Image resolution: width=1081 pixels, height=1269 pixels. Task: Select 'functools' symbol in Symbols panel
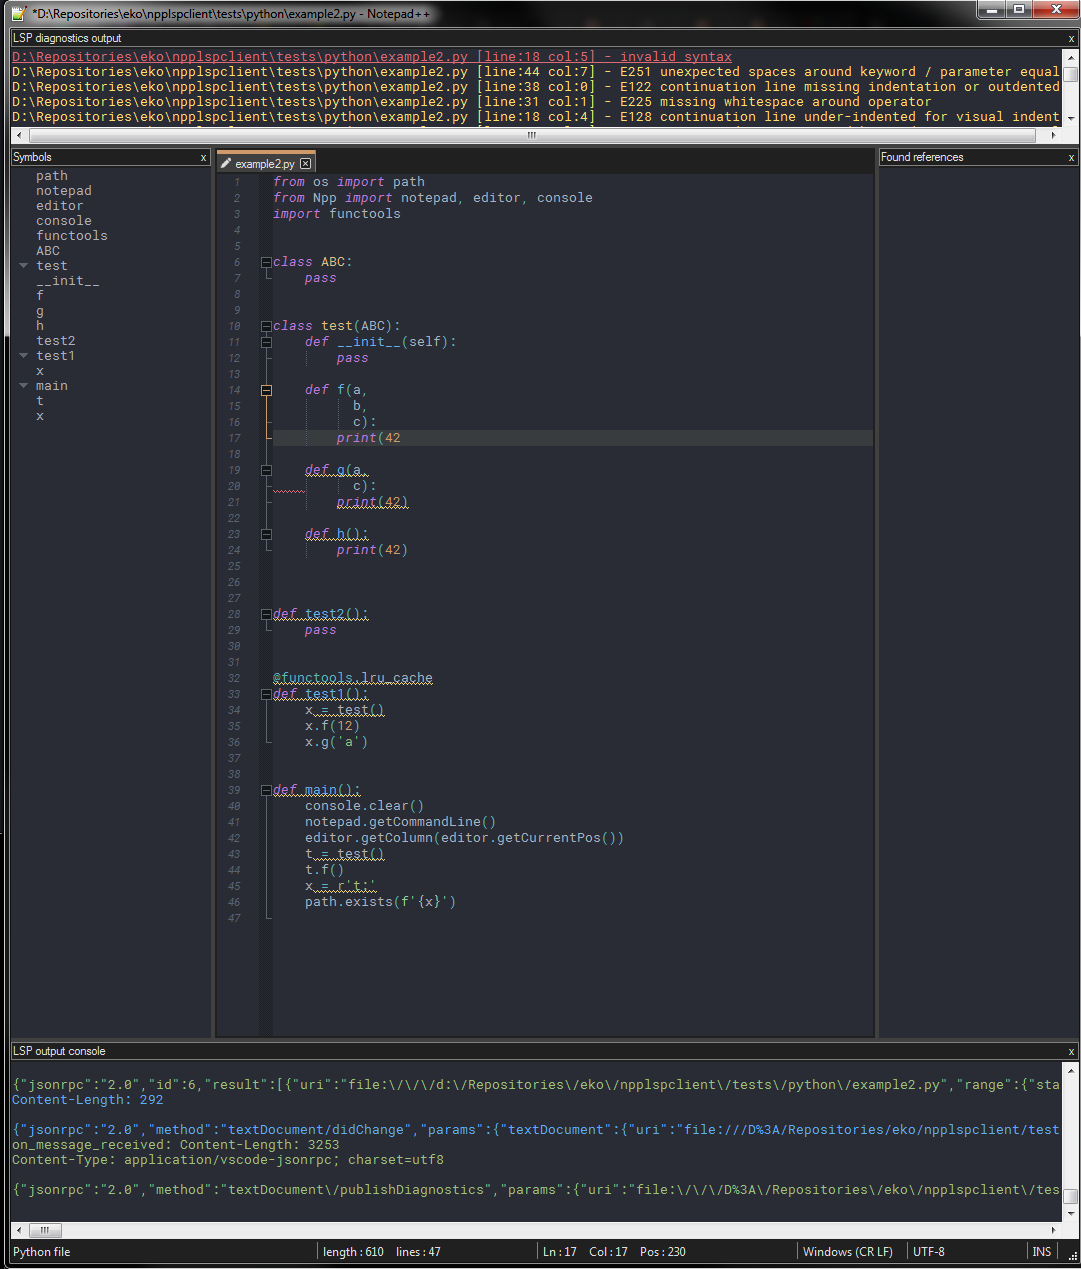point(72,236)
